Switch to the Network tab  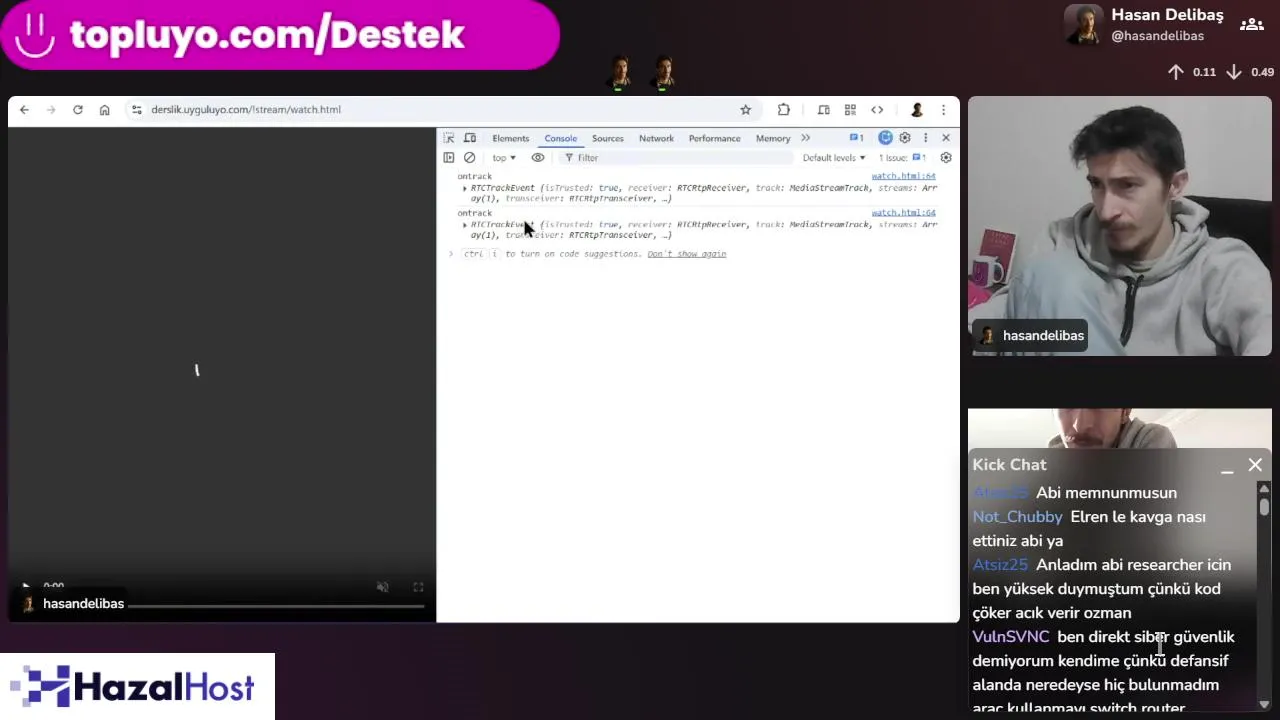pos(656,138)
